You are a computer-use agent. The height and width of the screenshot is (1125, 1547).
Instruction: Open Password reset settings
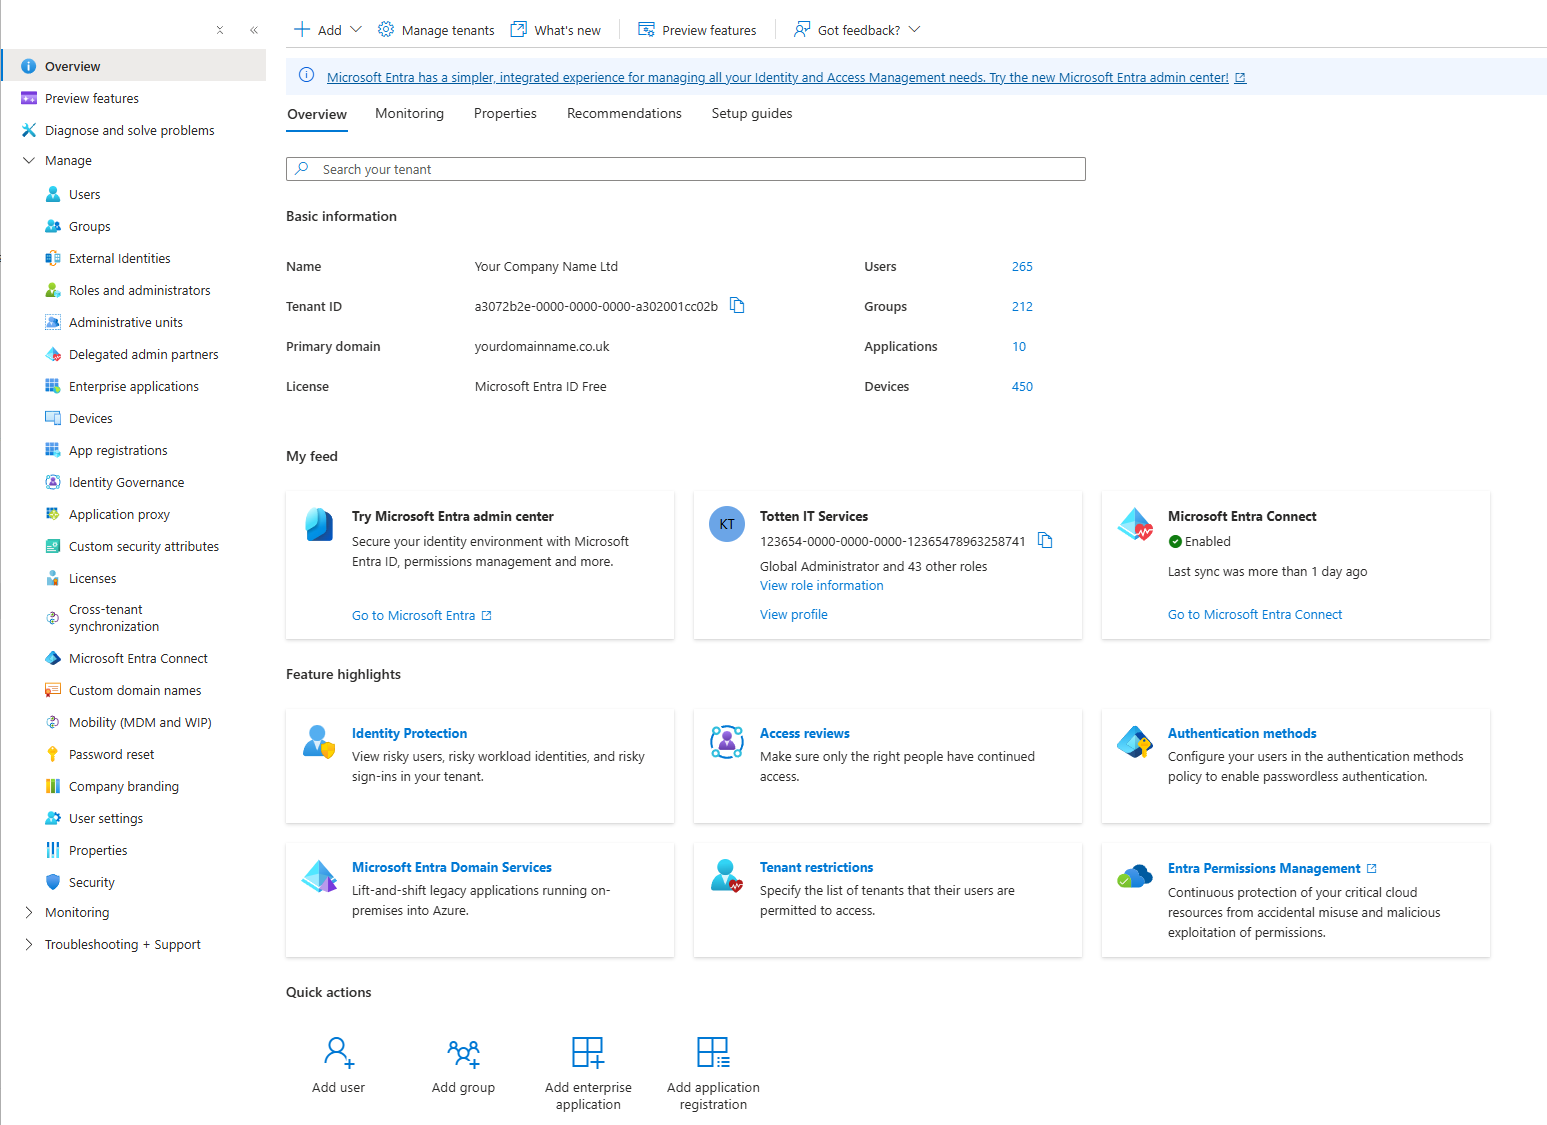pyautogui.click(x=110, y=754)
